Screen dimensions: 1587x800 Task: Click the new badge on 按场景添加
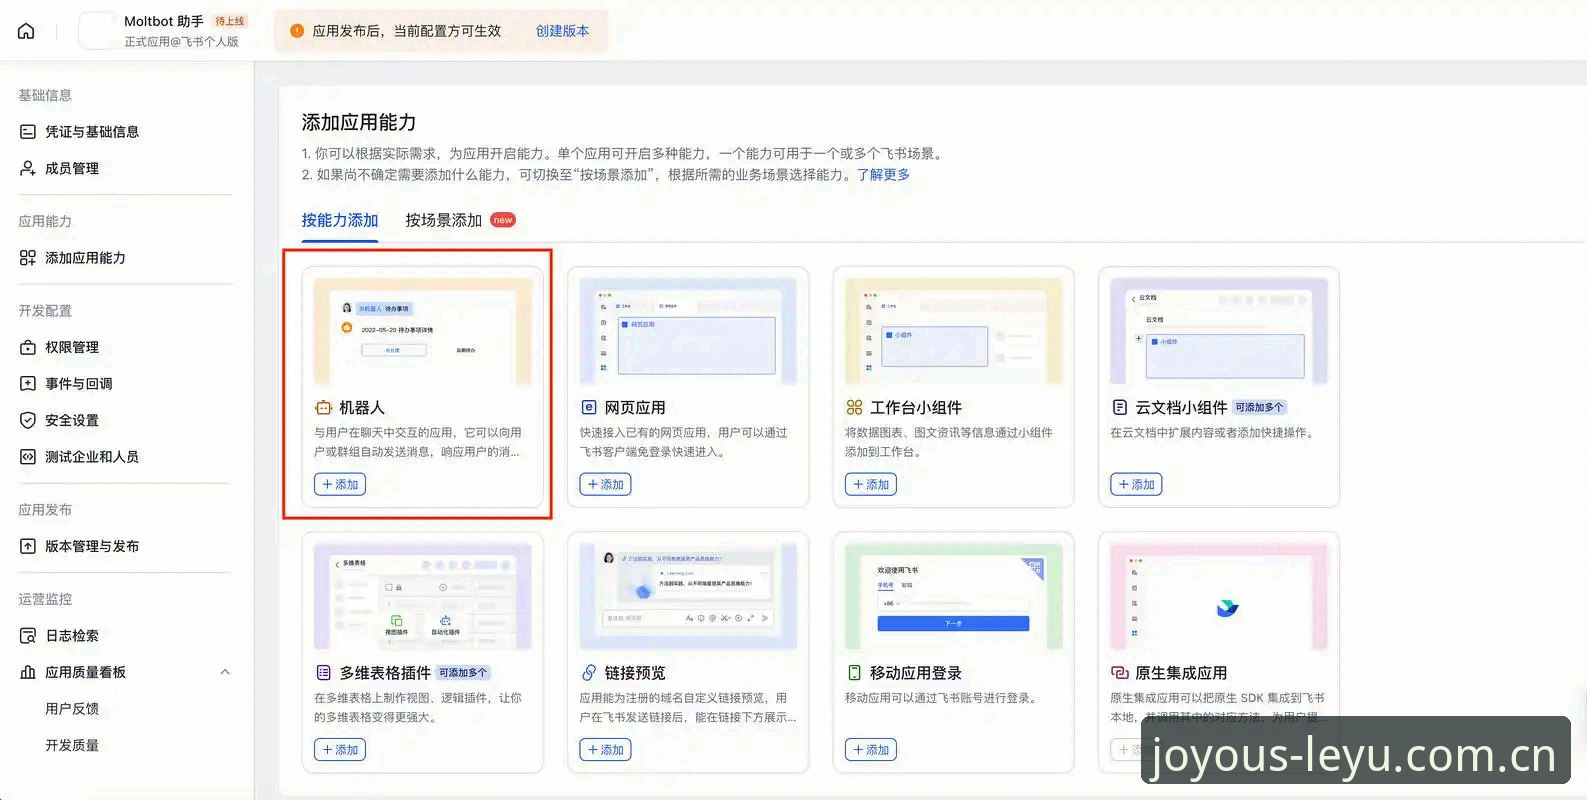(x=503, y=220)
